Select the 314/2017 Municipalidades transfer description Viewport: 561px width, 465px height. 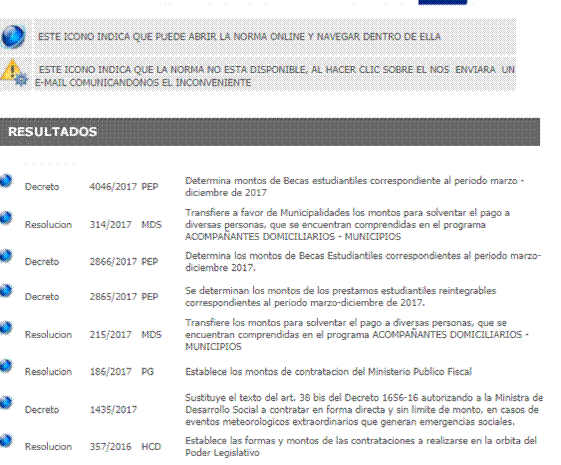[347, 225]
